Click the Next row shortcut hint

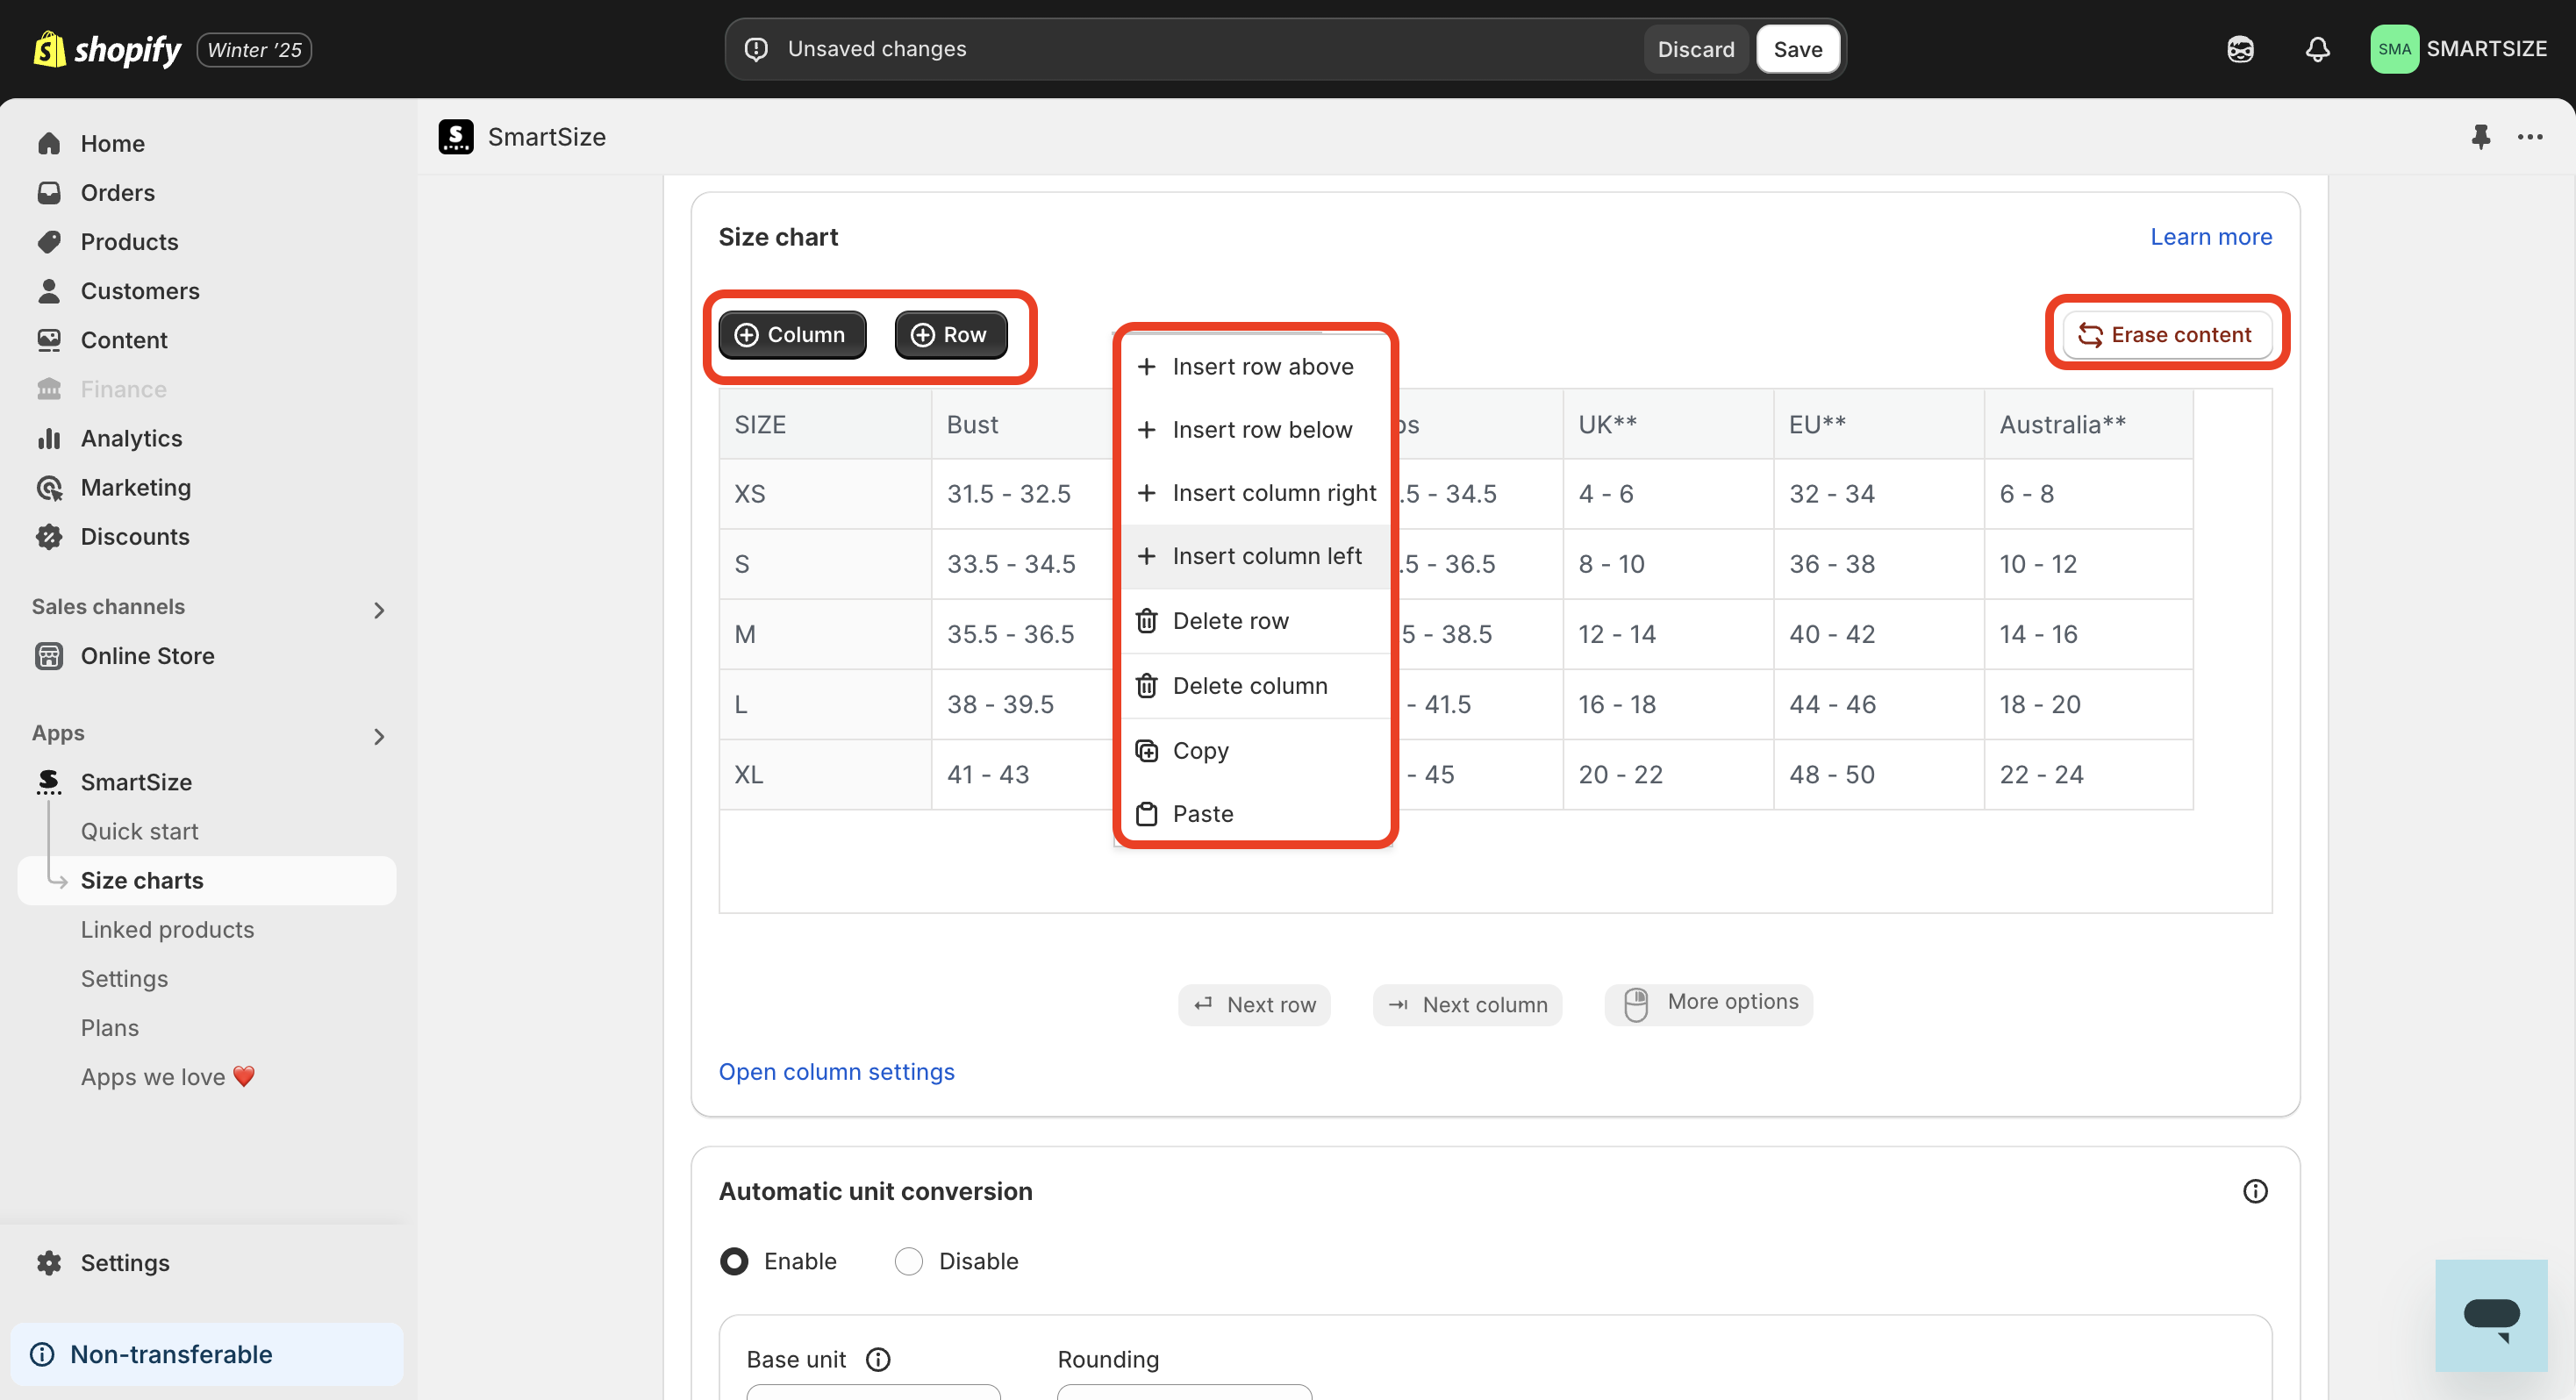1254,1004
